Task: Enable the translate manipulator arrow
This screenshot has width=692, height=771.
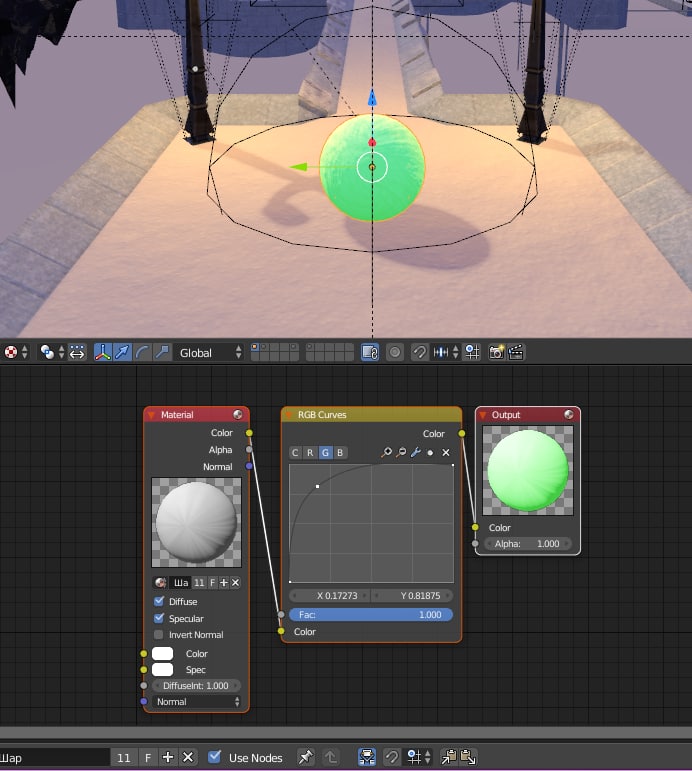Action: tap(122, 352)
